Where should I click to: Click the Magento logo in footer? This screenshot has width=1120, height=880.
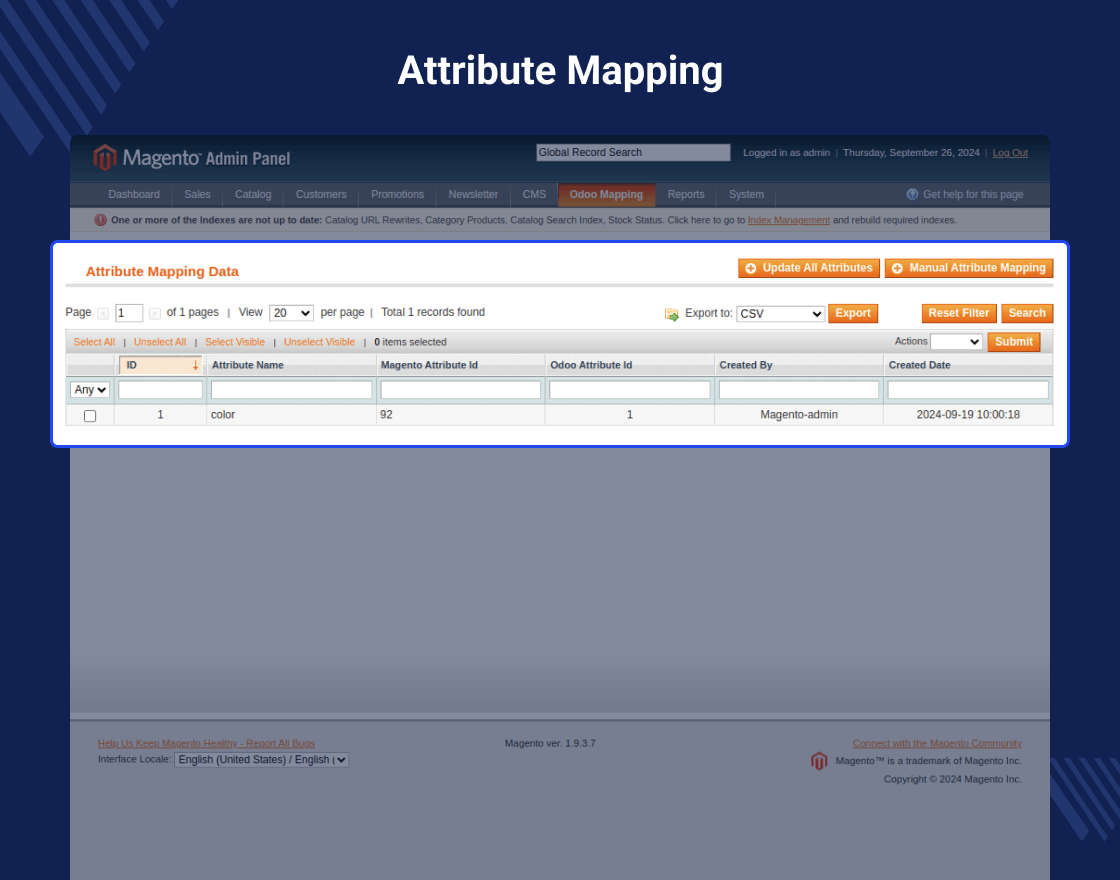click(x=819, y=761)
